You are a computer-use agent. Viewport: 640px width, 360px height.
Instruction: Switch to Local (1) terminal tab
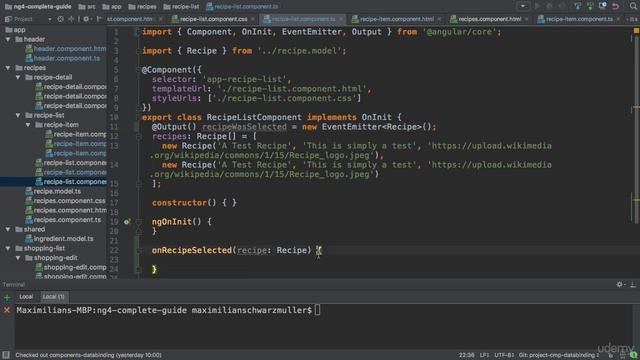click(x=53, y=297)
